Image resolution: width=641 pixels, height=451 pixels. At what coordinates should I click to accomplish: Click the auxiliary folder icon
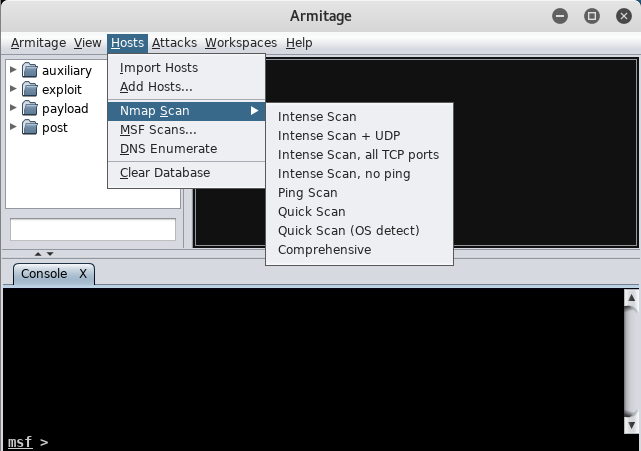[30, 70]
